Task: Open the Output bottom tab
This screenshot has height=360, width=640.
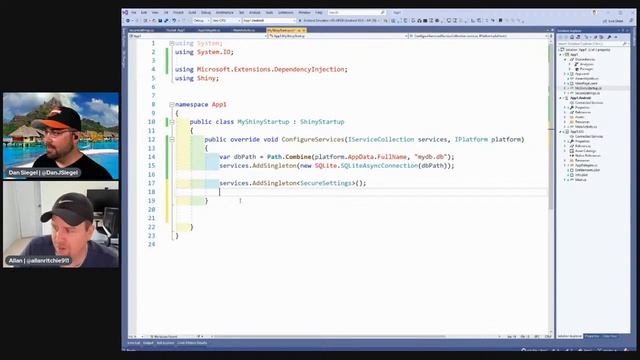Action: 148,343
